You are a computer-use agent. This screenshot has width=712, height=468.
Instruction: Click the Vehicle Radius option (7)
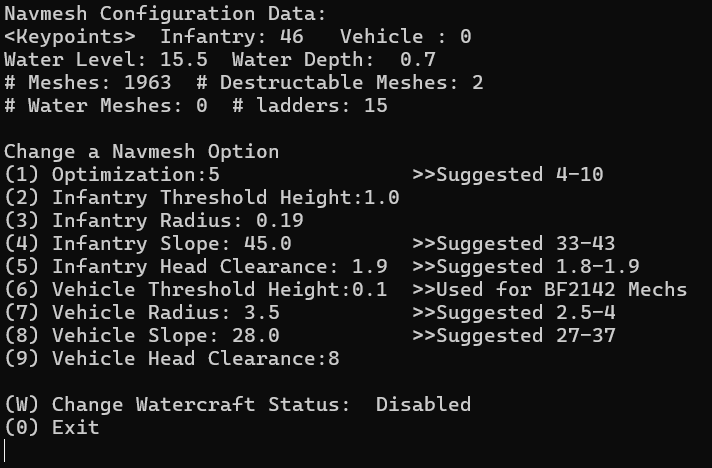coord(141,313)
